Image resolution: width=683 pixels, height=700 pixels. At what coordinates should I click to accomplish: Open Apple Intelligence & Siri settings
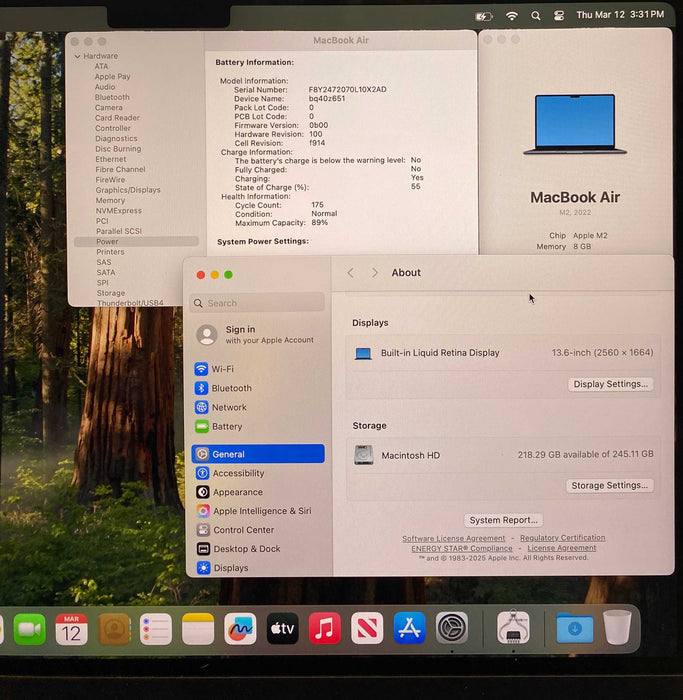click(258, 511)
